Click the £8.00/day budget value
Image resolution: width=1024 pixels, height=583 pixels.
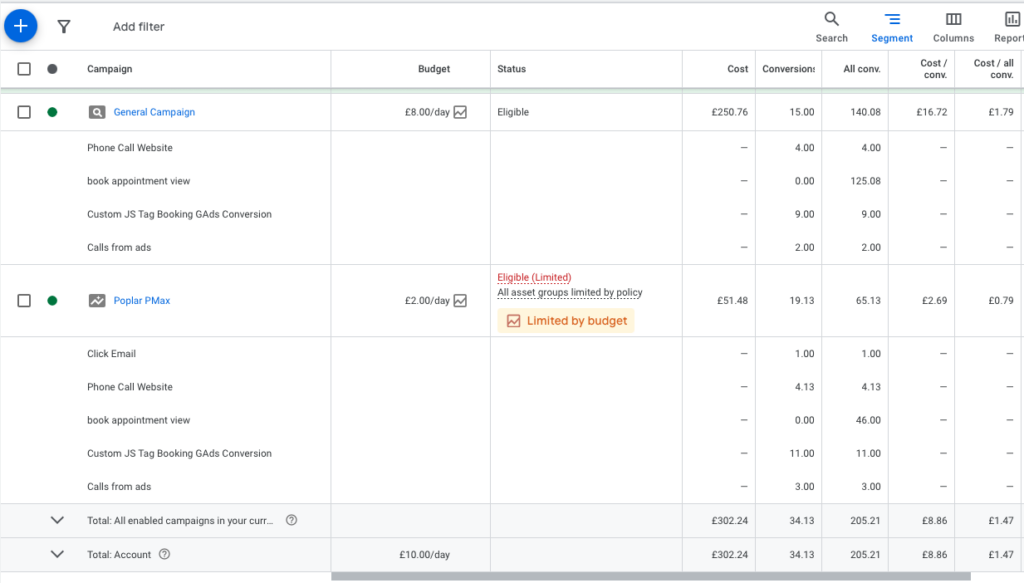click(x=427, y=112)
